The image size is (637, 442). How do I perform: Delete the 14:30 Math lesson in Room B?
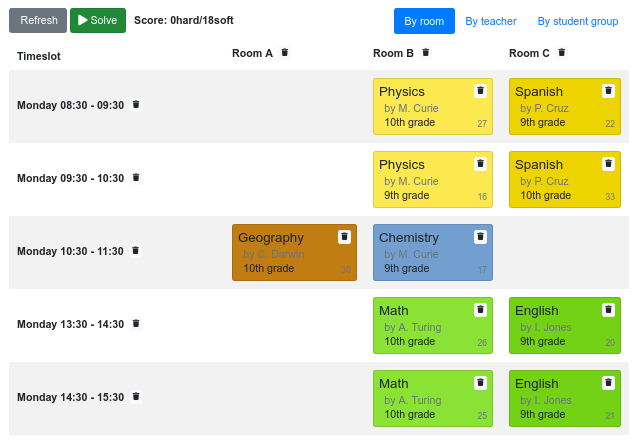(x=480, y=383)
